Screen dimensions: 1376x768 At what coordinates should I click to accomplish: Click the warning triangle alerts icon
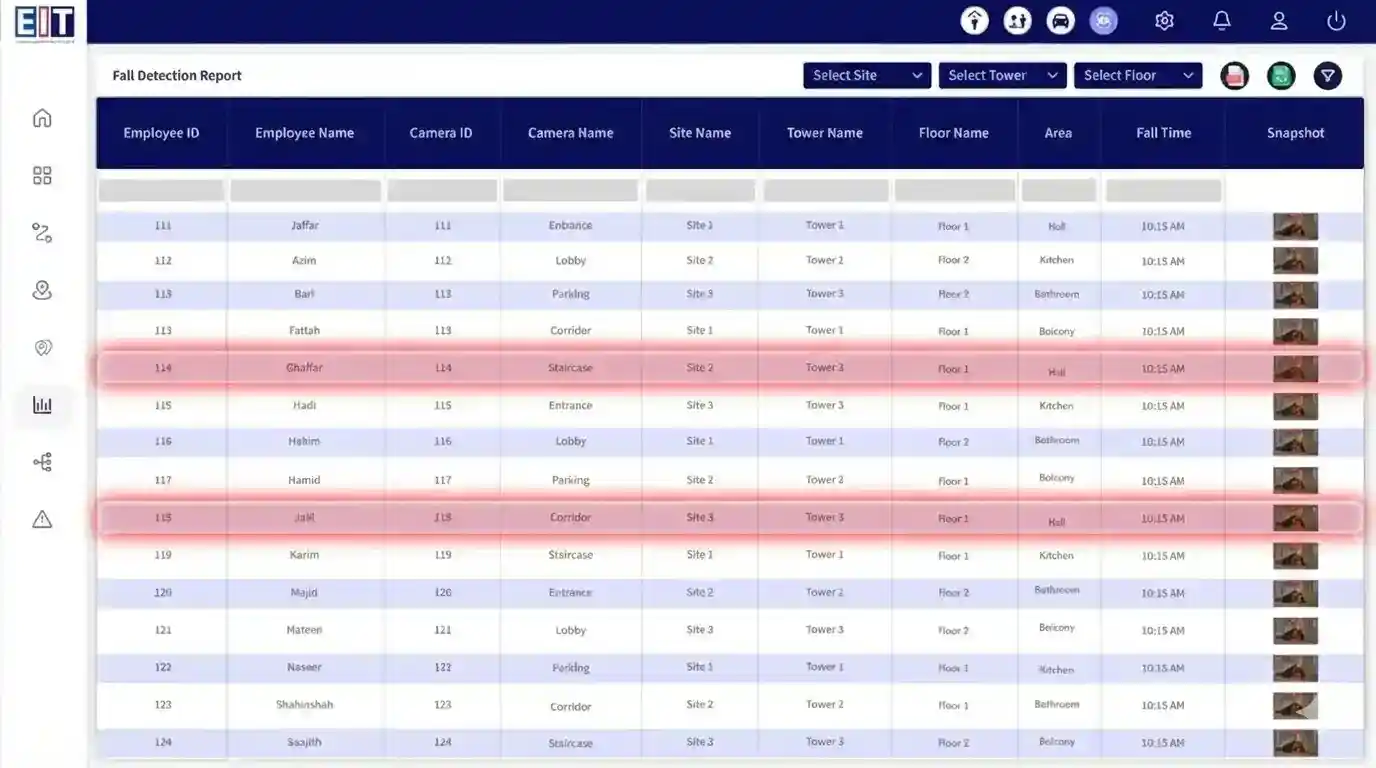tap(42, 519)
